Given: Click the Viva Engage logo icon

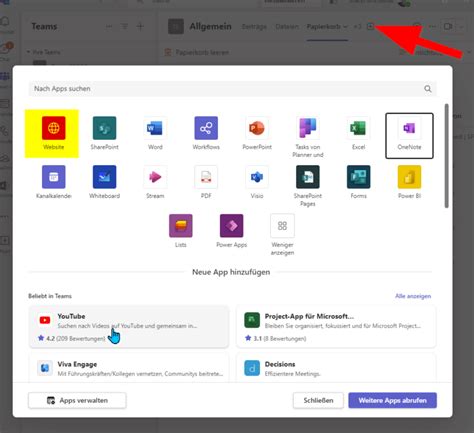Looking at the screenshot, I should [45, 368].
